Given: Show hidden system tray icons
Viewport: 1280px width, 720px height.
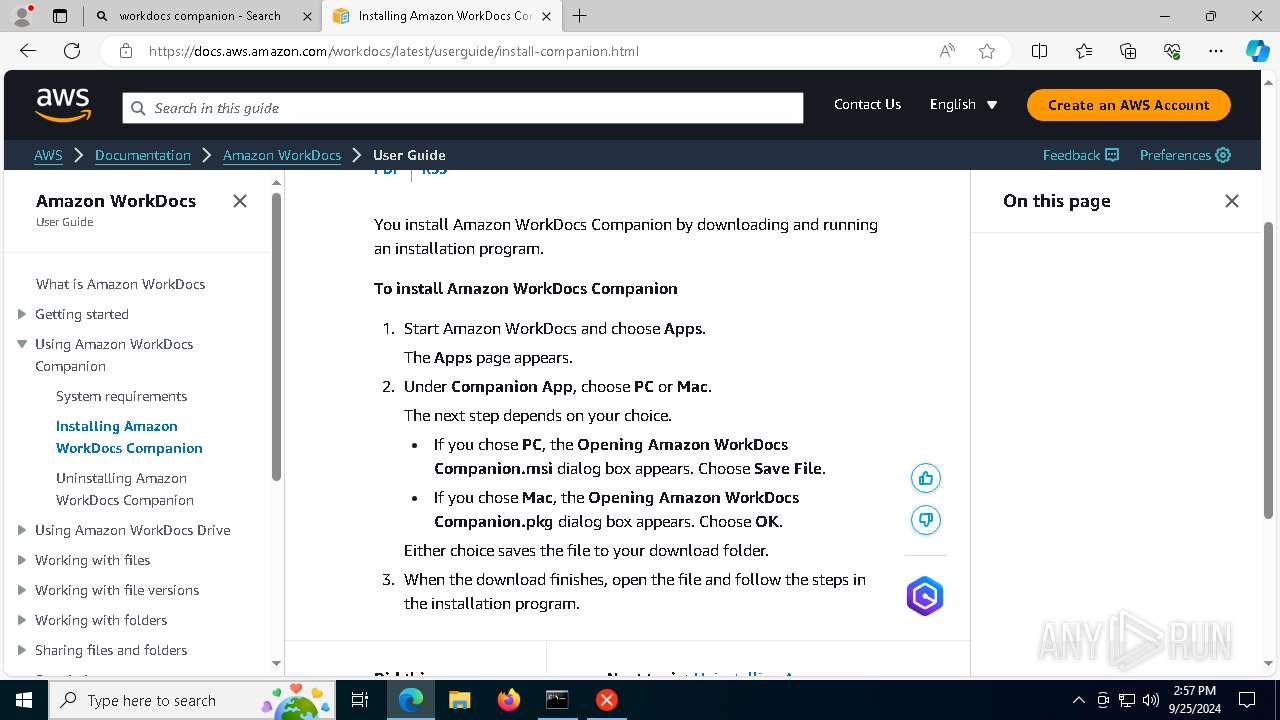Looking at the screenshot, I should 1078,700.
